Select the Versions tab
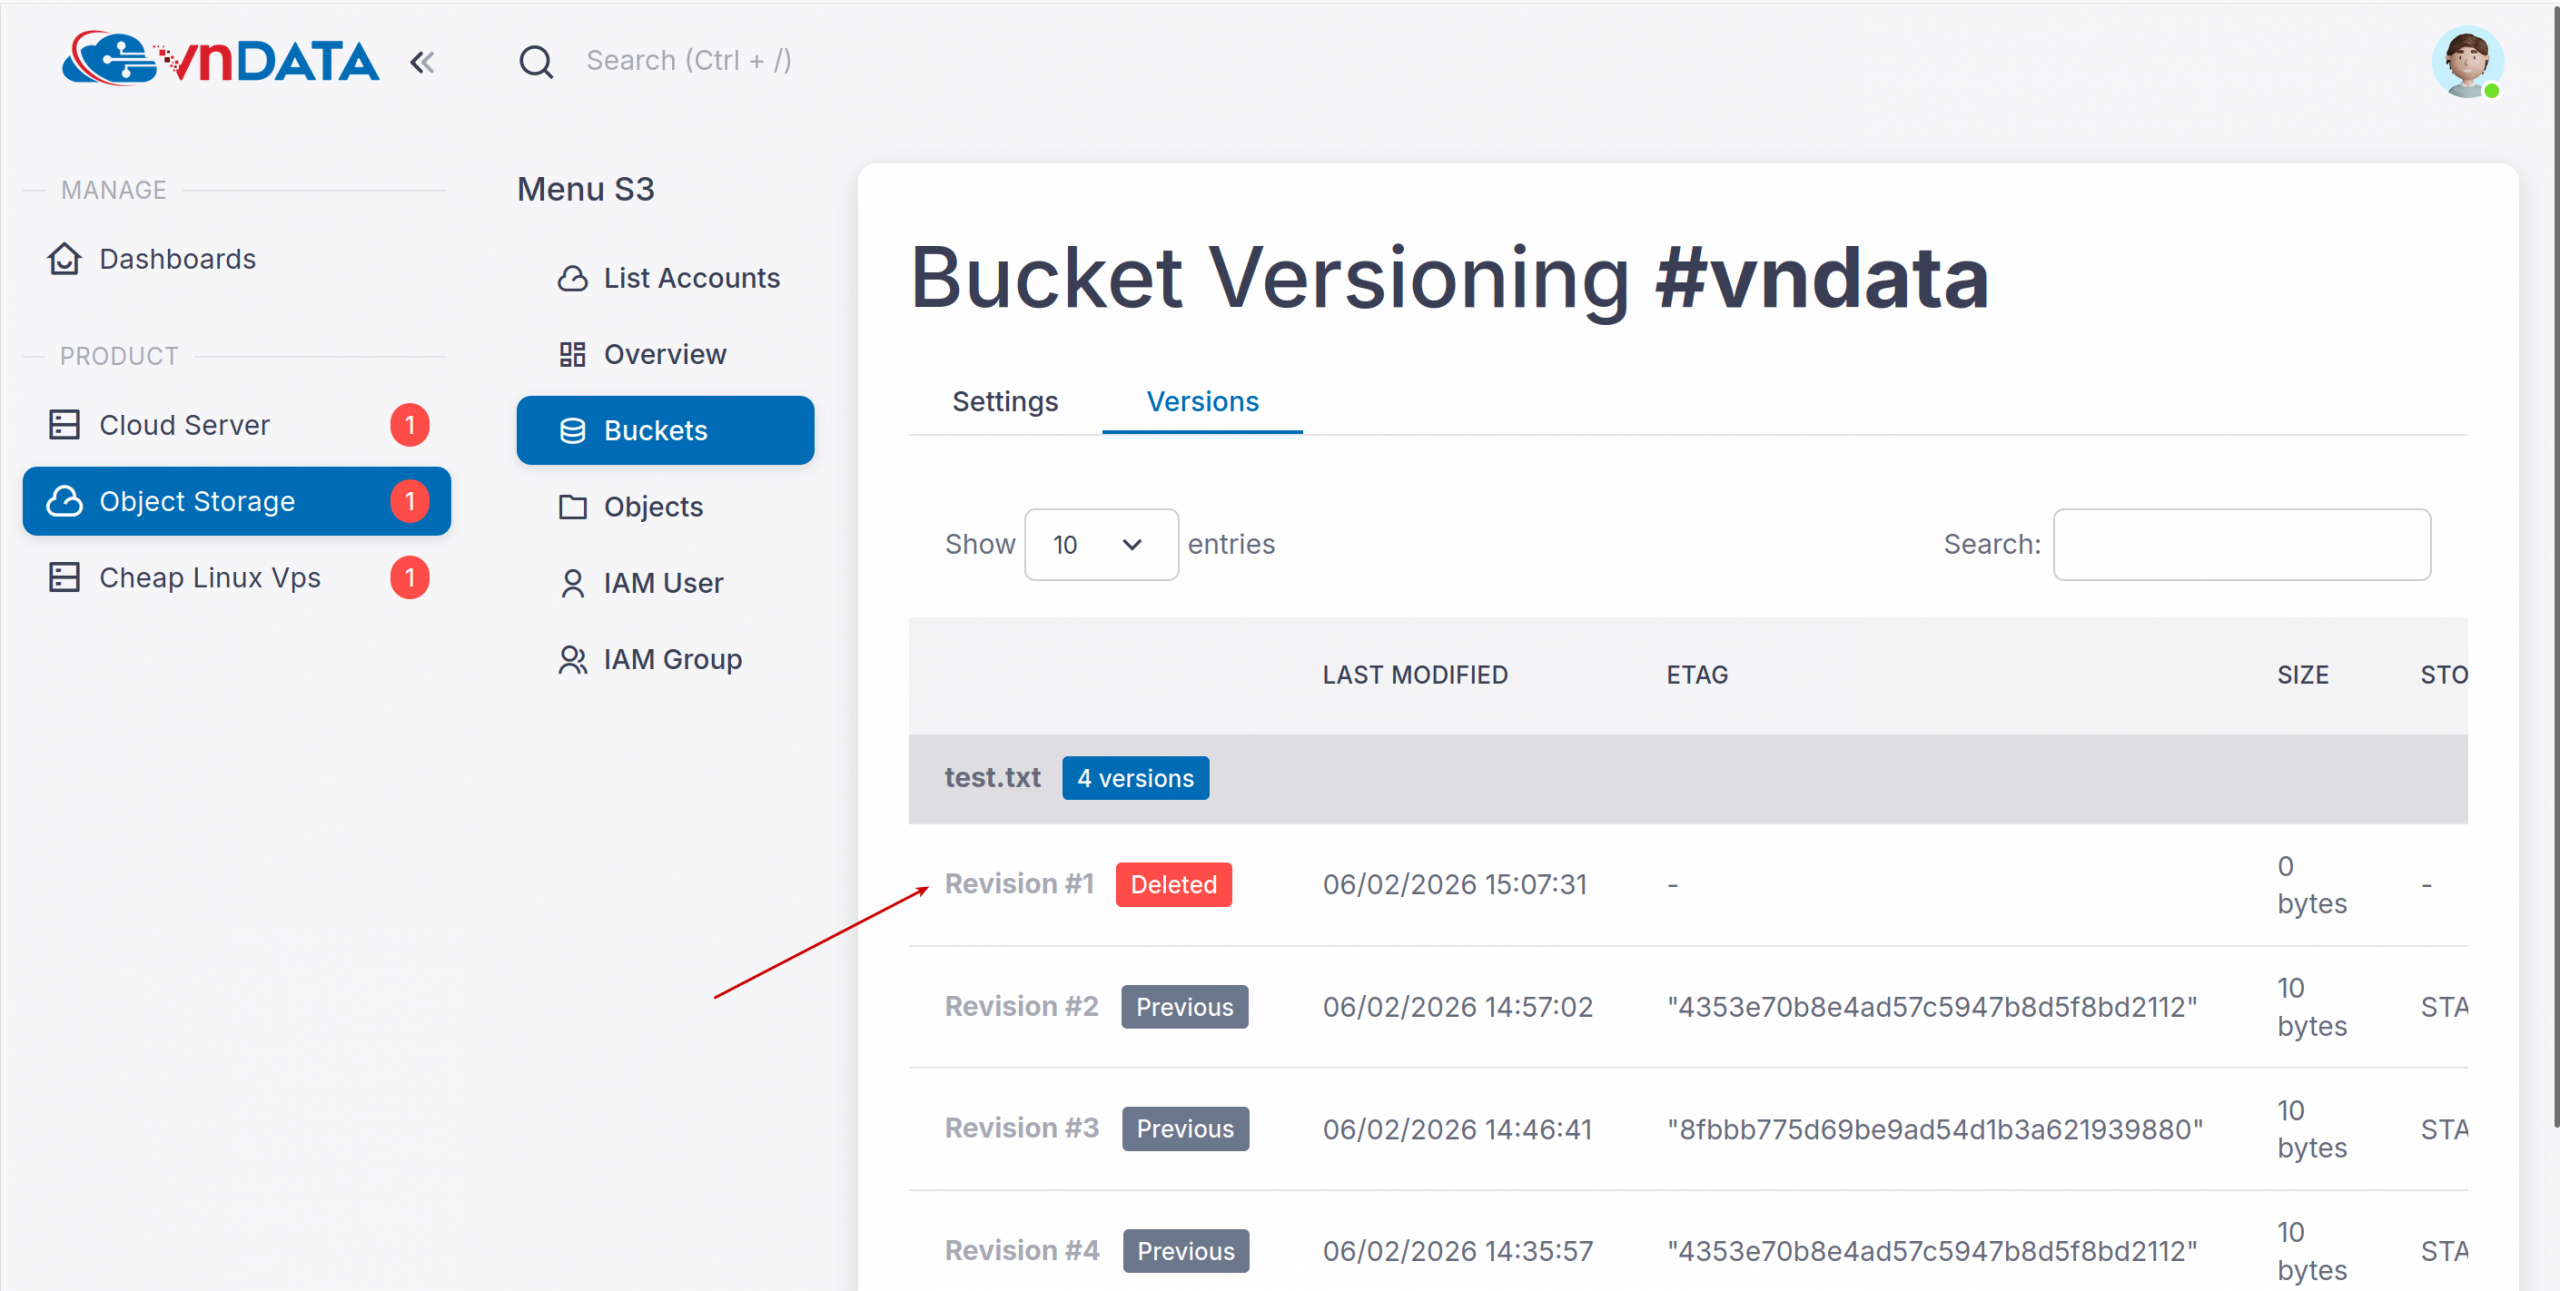The width and height of the screenshot is (2560, 1291). click(1202, 402)
